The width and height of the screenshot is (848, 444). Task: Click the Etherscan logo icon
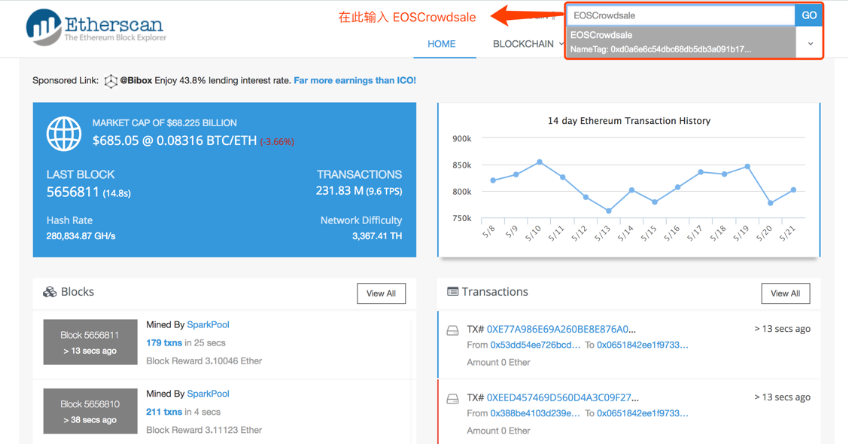point(43,27)
